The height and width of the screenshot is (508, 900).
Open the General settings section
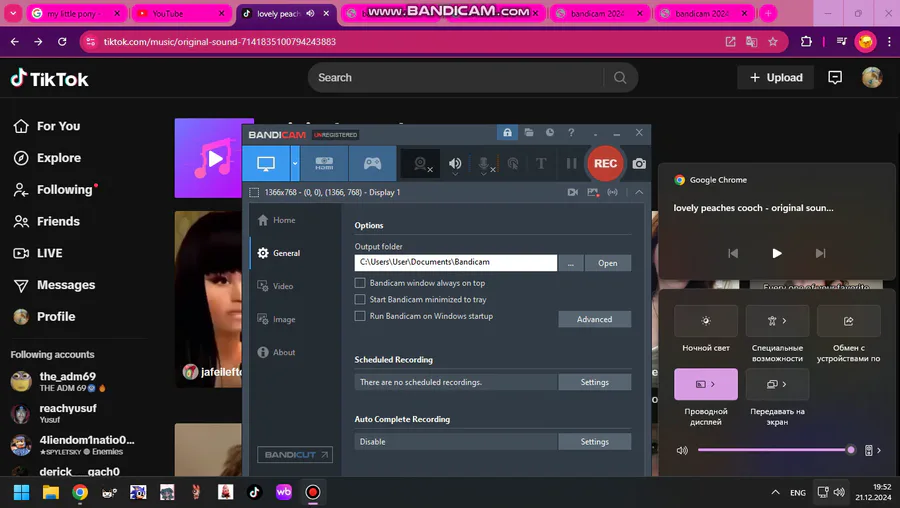279,253
